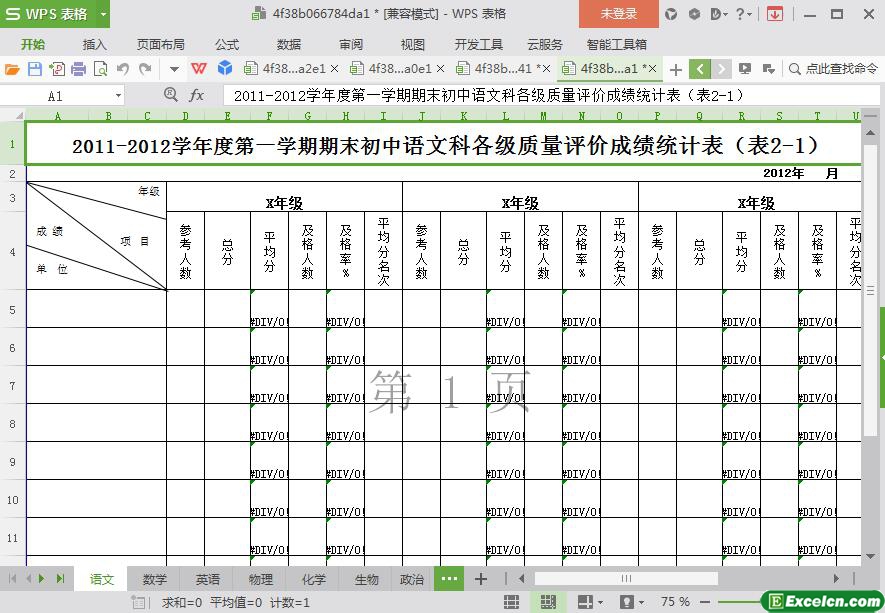Open the 审阅 ribbon tab
Viewport: 885px width, 613px height.
[351, 44]
